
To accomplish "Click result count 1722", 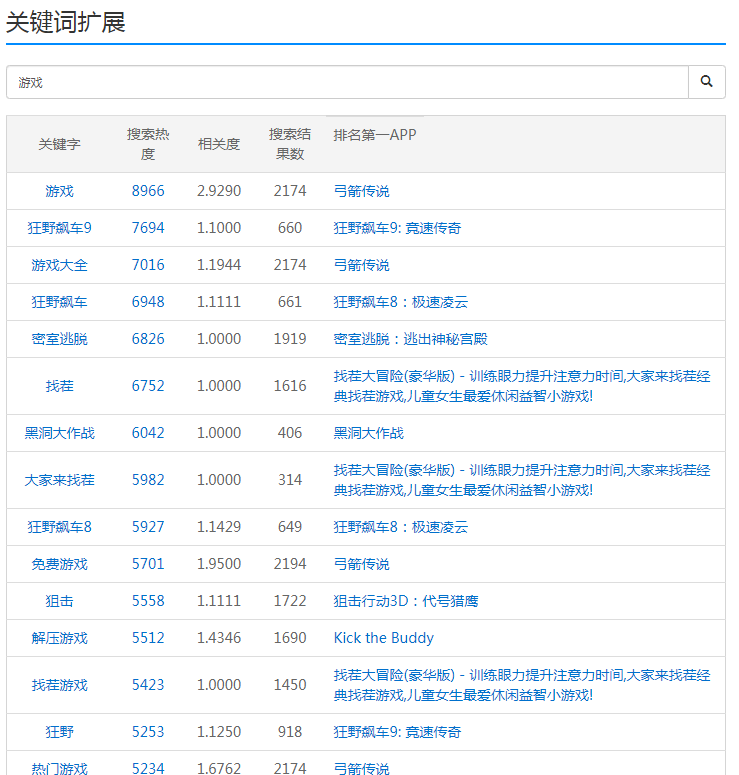I will pos(290,601).
